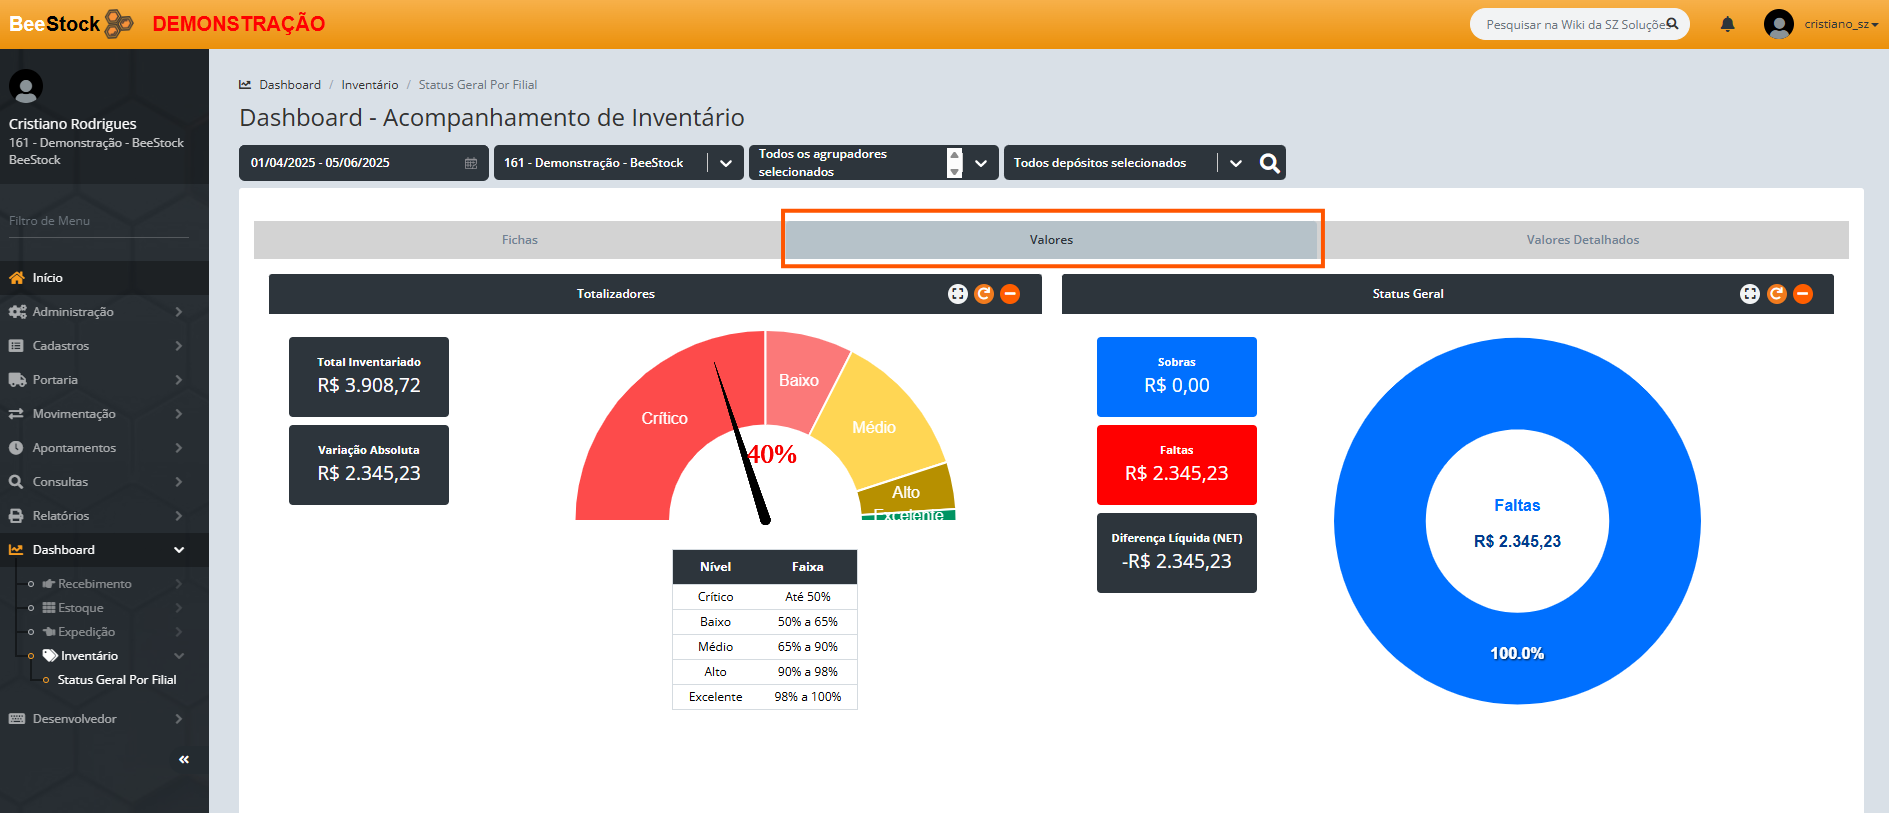
Task: Refresh the Totalizadores panel
Action: [x=984, y=294]
